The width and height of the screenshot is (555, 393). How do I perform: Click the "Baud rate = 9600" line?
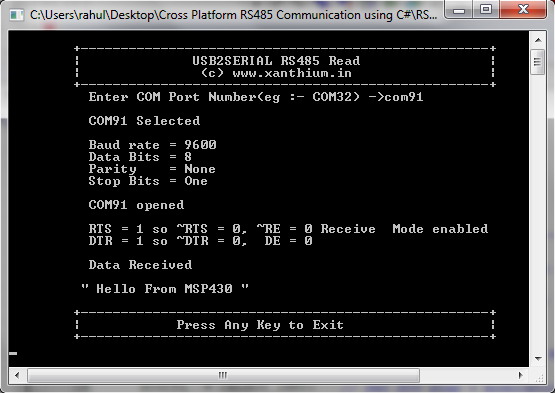[153, 145]
